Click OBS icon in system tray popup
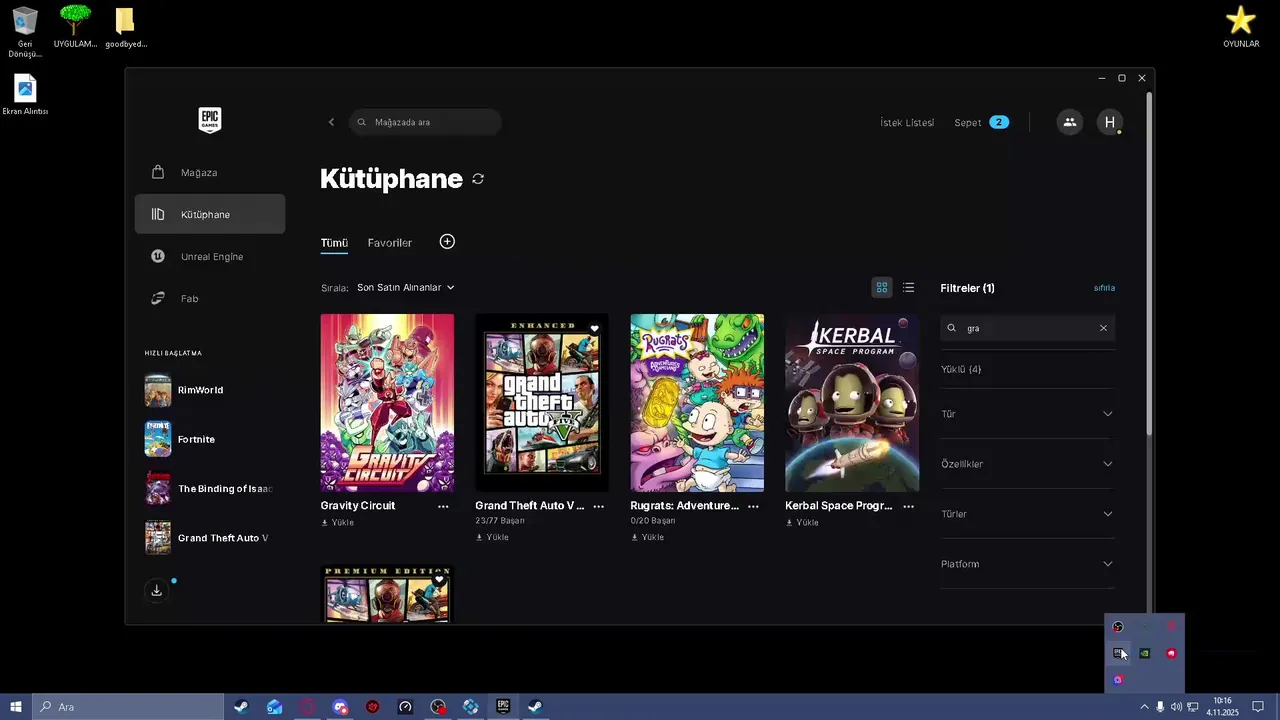Viewport: 1280px width, 720px height. tap(1118, 627)
